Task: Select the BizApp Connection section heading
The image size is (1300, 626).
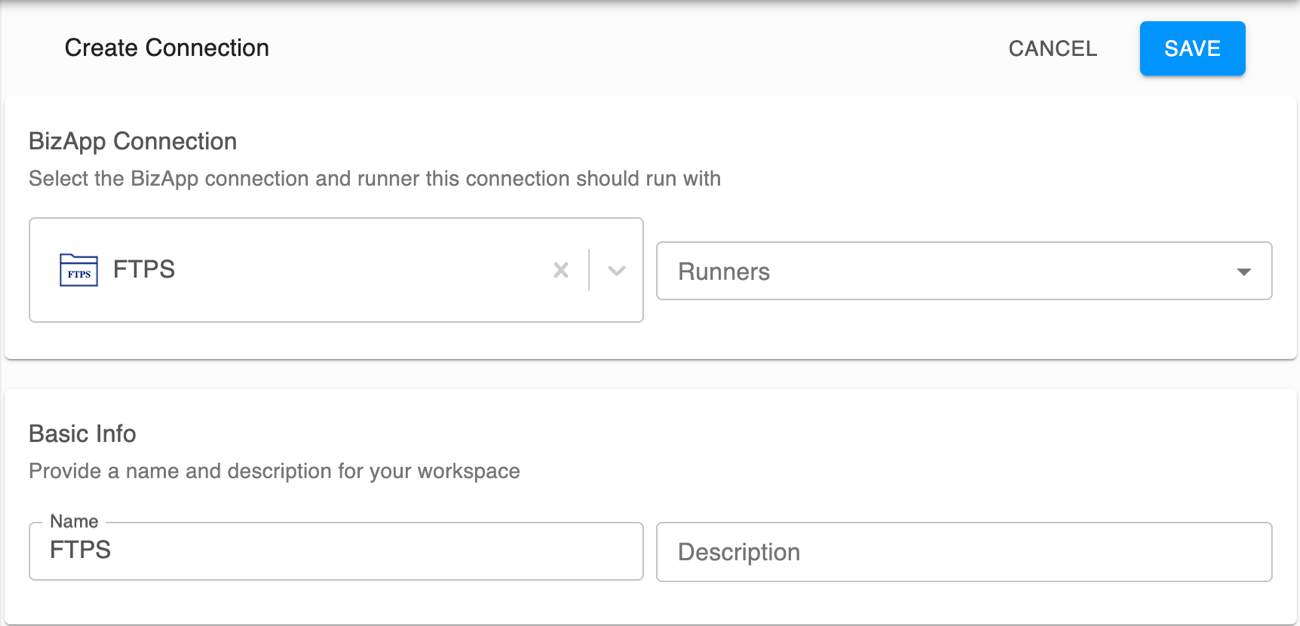Action: (133, 141)
